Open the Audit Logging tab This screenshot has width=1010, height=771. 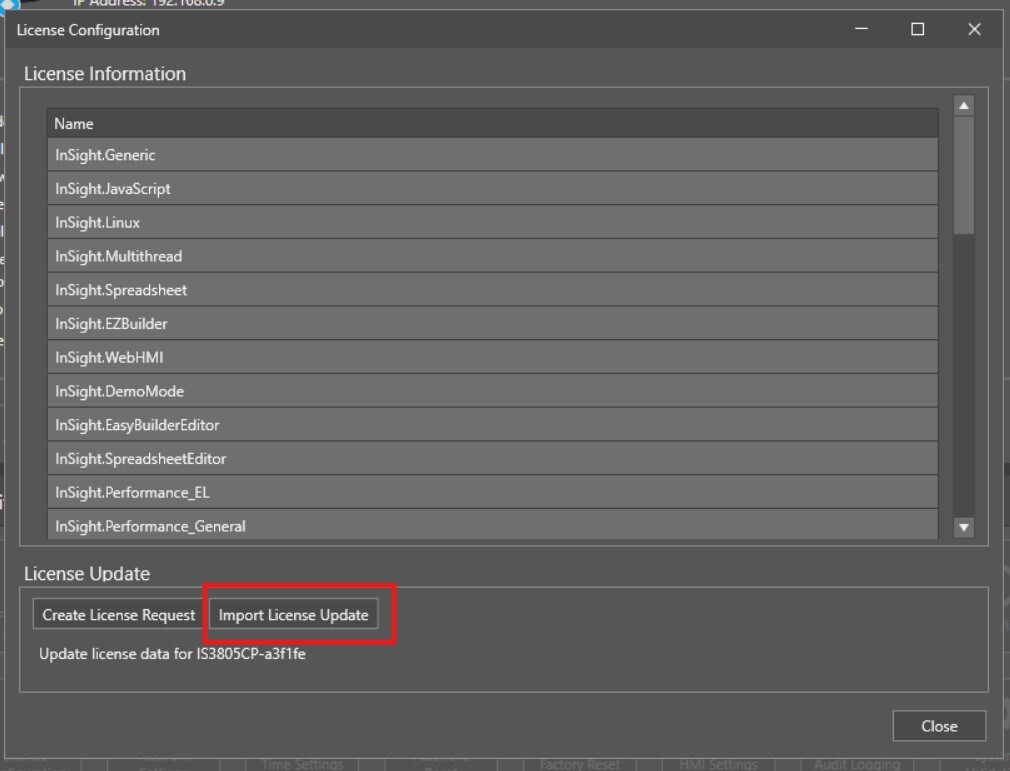[x=856, y=763]
